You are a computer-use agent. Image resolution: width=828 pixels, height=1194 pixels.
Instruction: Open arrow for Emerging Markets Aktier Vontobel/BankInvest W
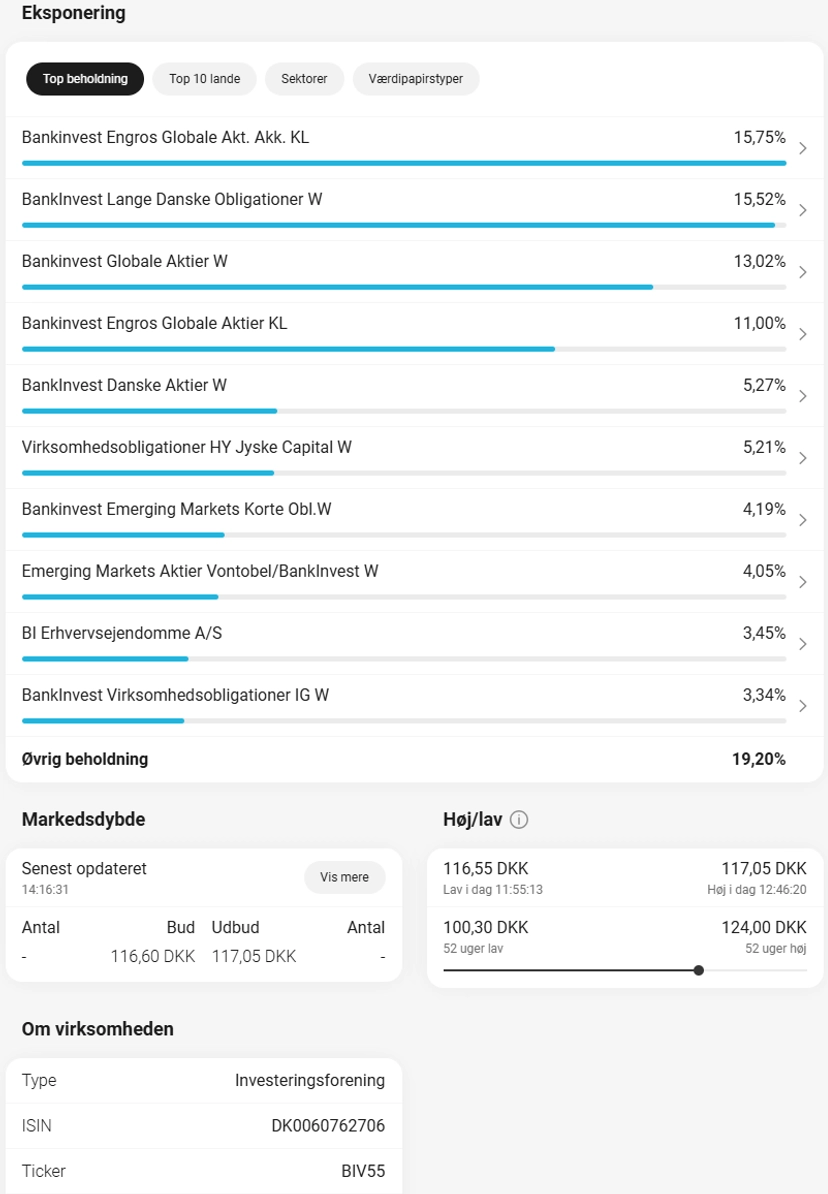pos(803,582)
